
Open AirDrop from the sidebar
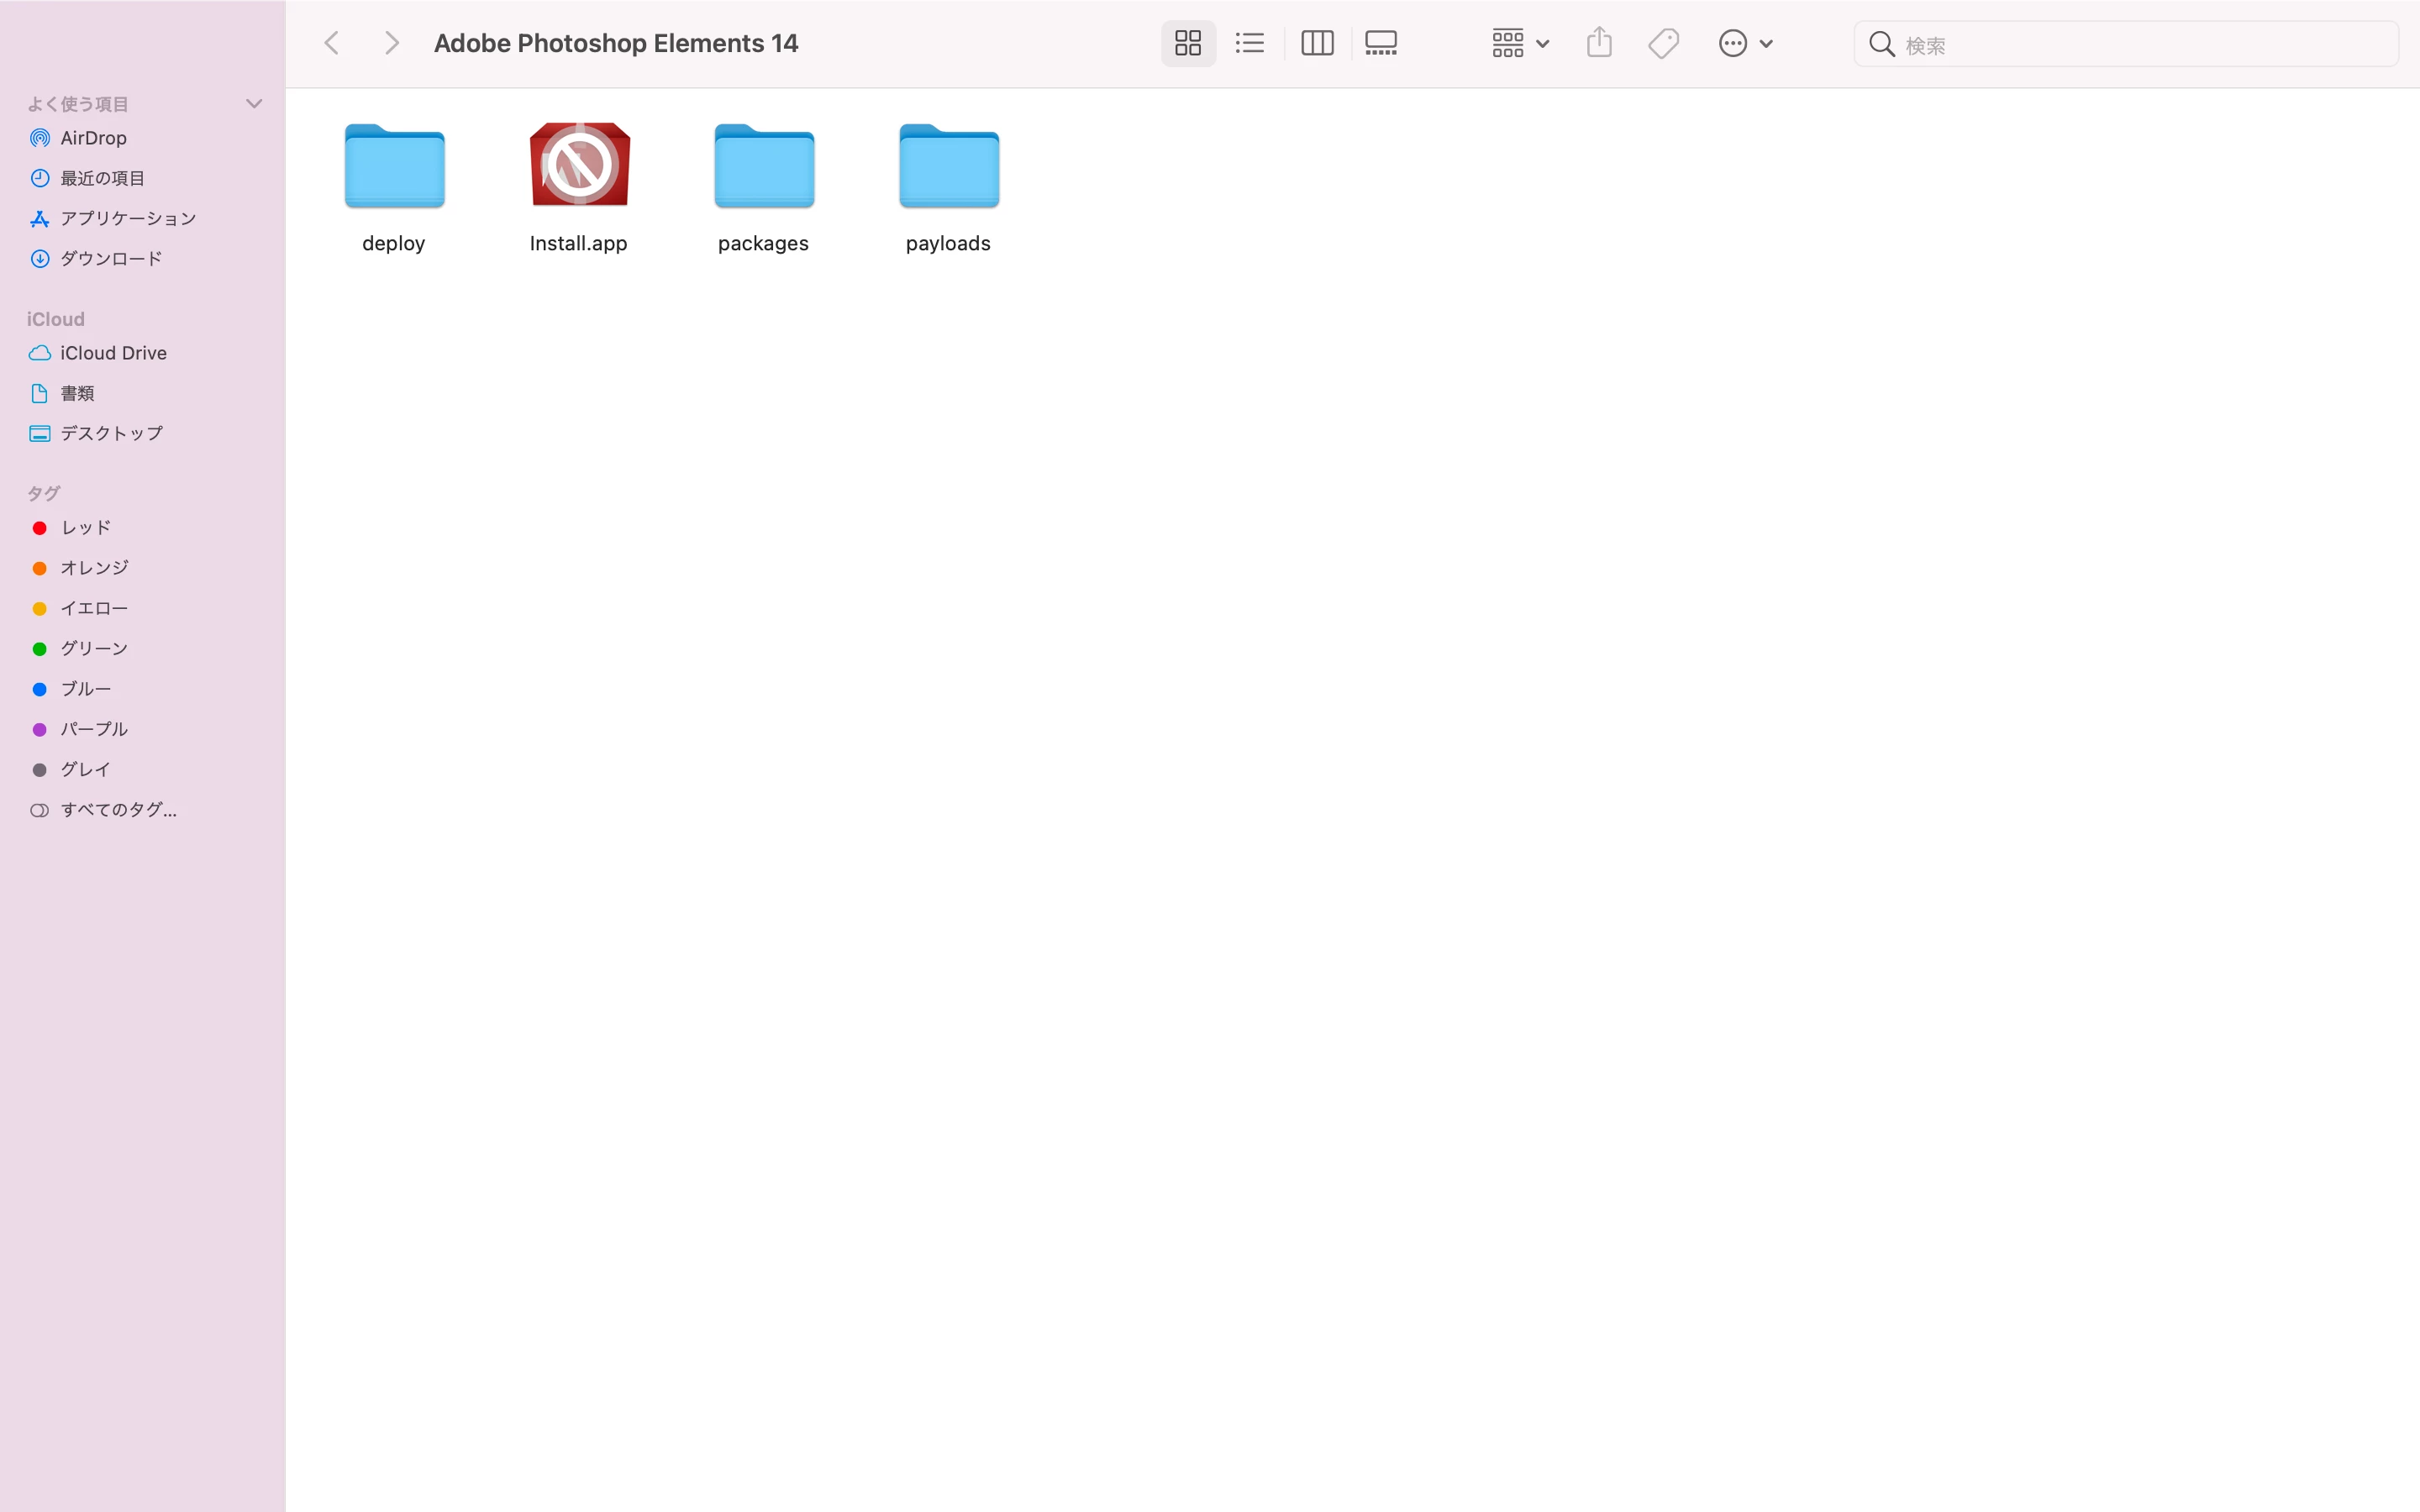point(93,138)
